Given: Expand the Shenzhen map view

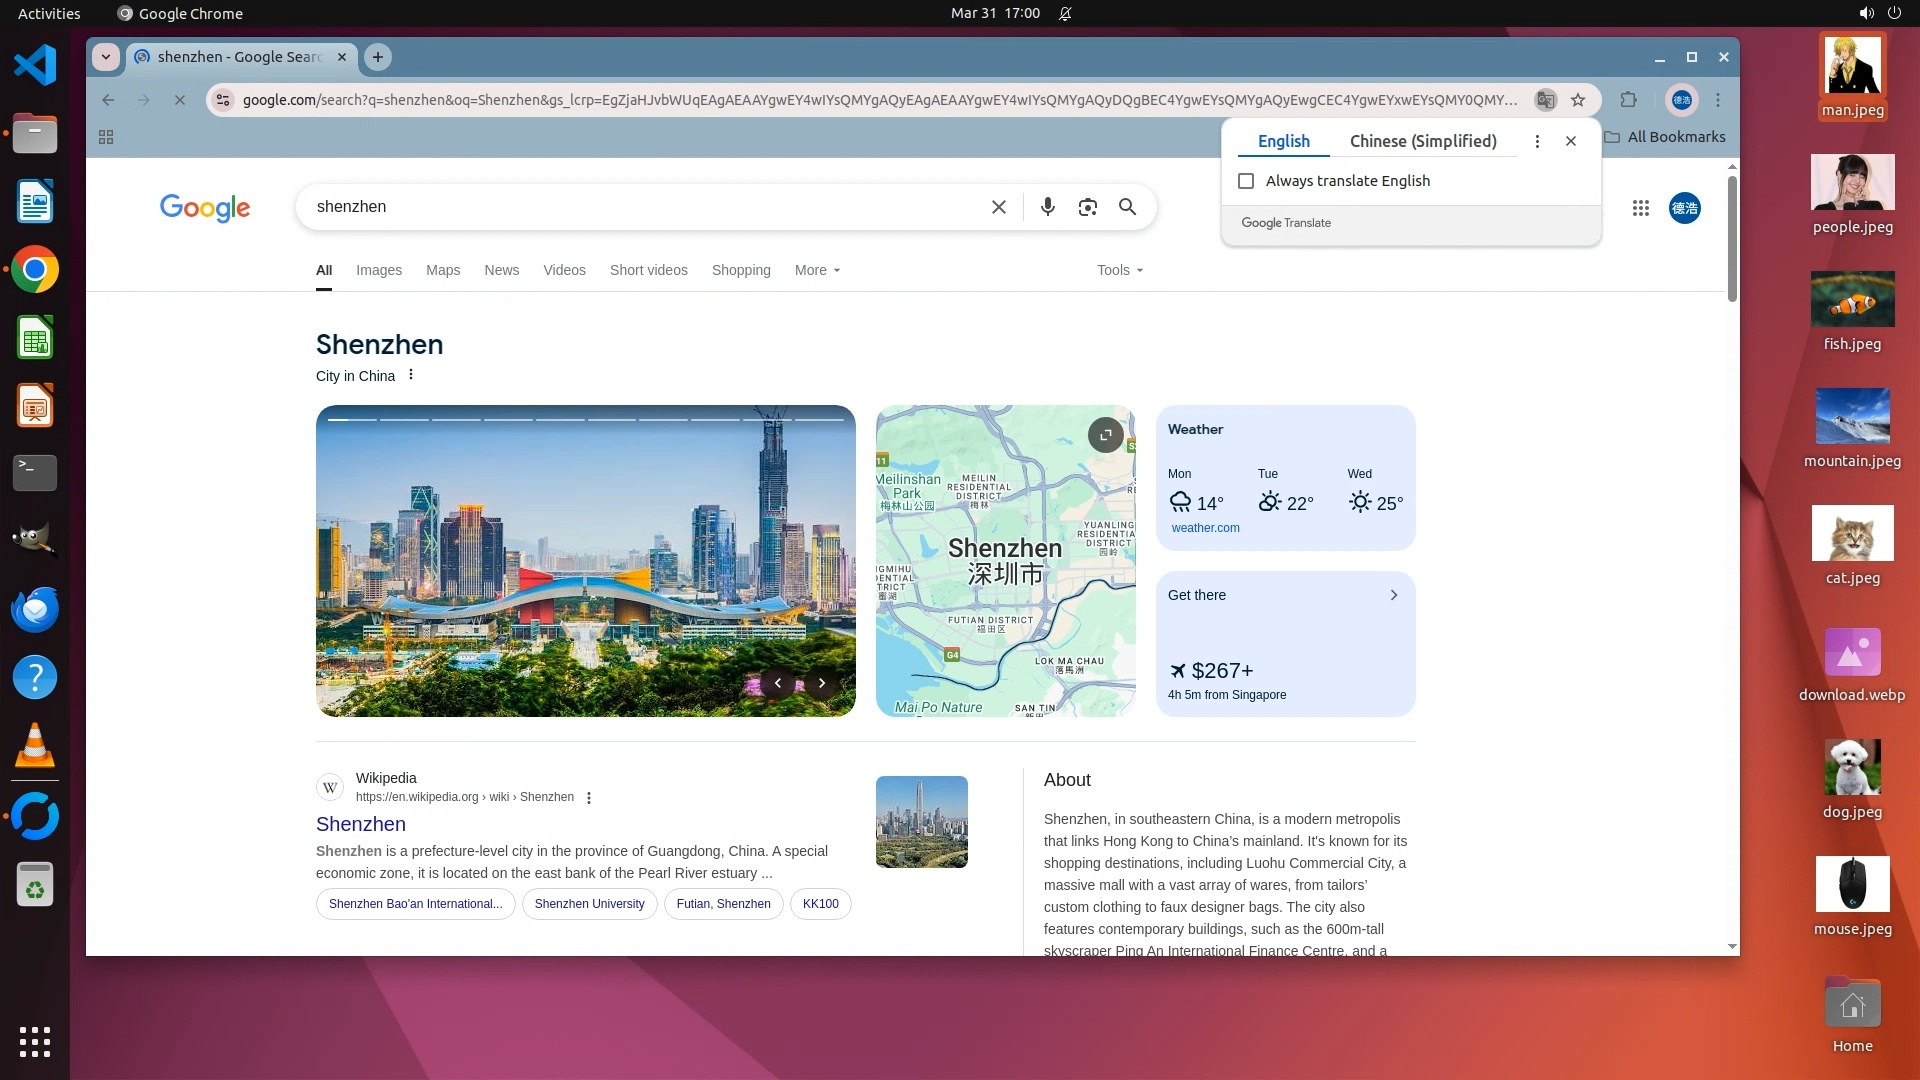Looking at the screenshot, I should tap(1105, 435).
